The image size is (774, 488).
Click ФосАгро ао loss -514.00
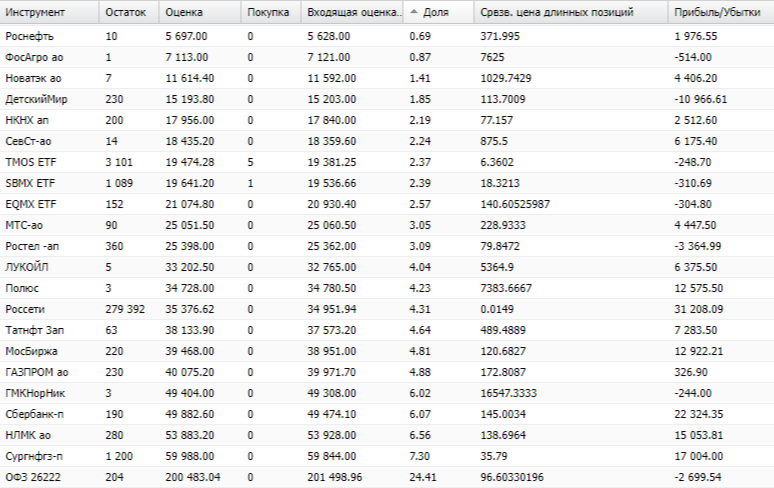[693, 57]
